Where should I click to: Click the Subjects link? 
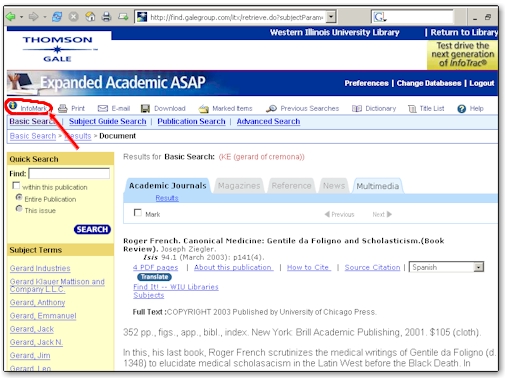pyautogui.click(x=149, y=295)
